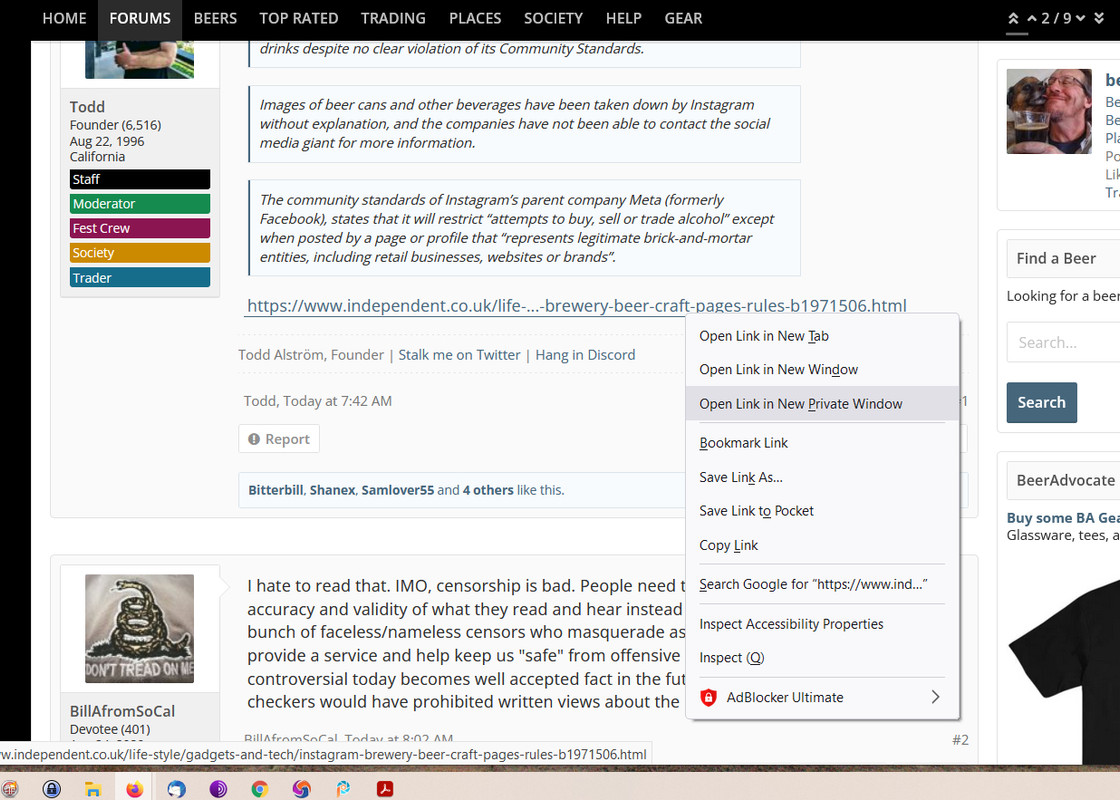Viewport: 1120px width, 800px height.
Task: Click BillAfromSoCal's Don't Tread avatar
Action: pyautogui.click(x=139, y=629)
